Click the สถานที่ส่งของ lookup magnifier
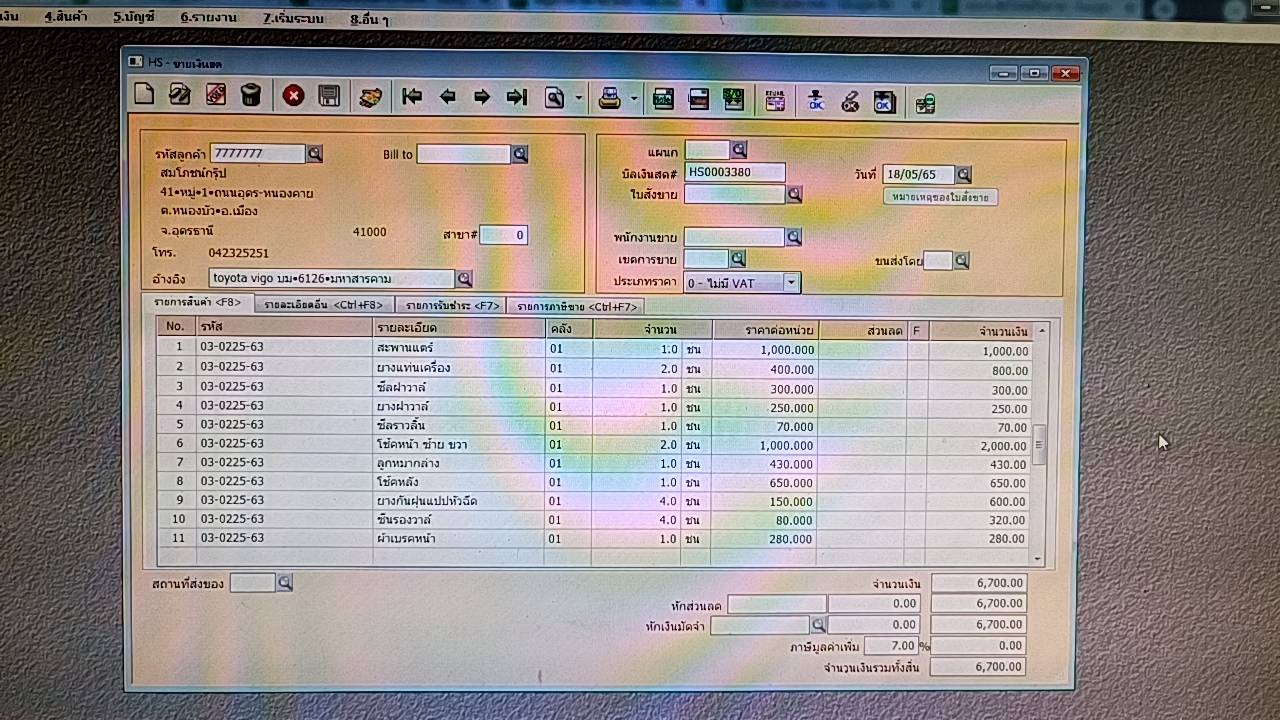Viewport: 1280px width, 720px height. [x=284, y=582]
